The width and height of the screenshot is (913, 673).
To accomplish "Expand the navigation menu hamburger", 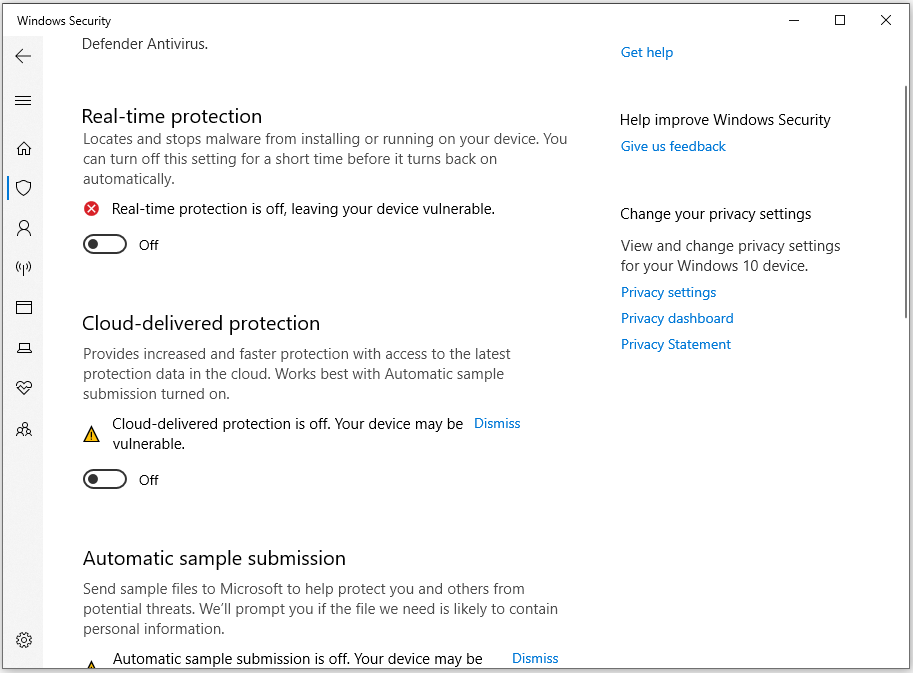I will pos(23,100).
